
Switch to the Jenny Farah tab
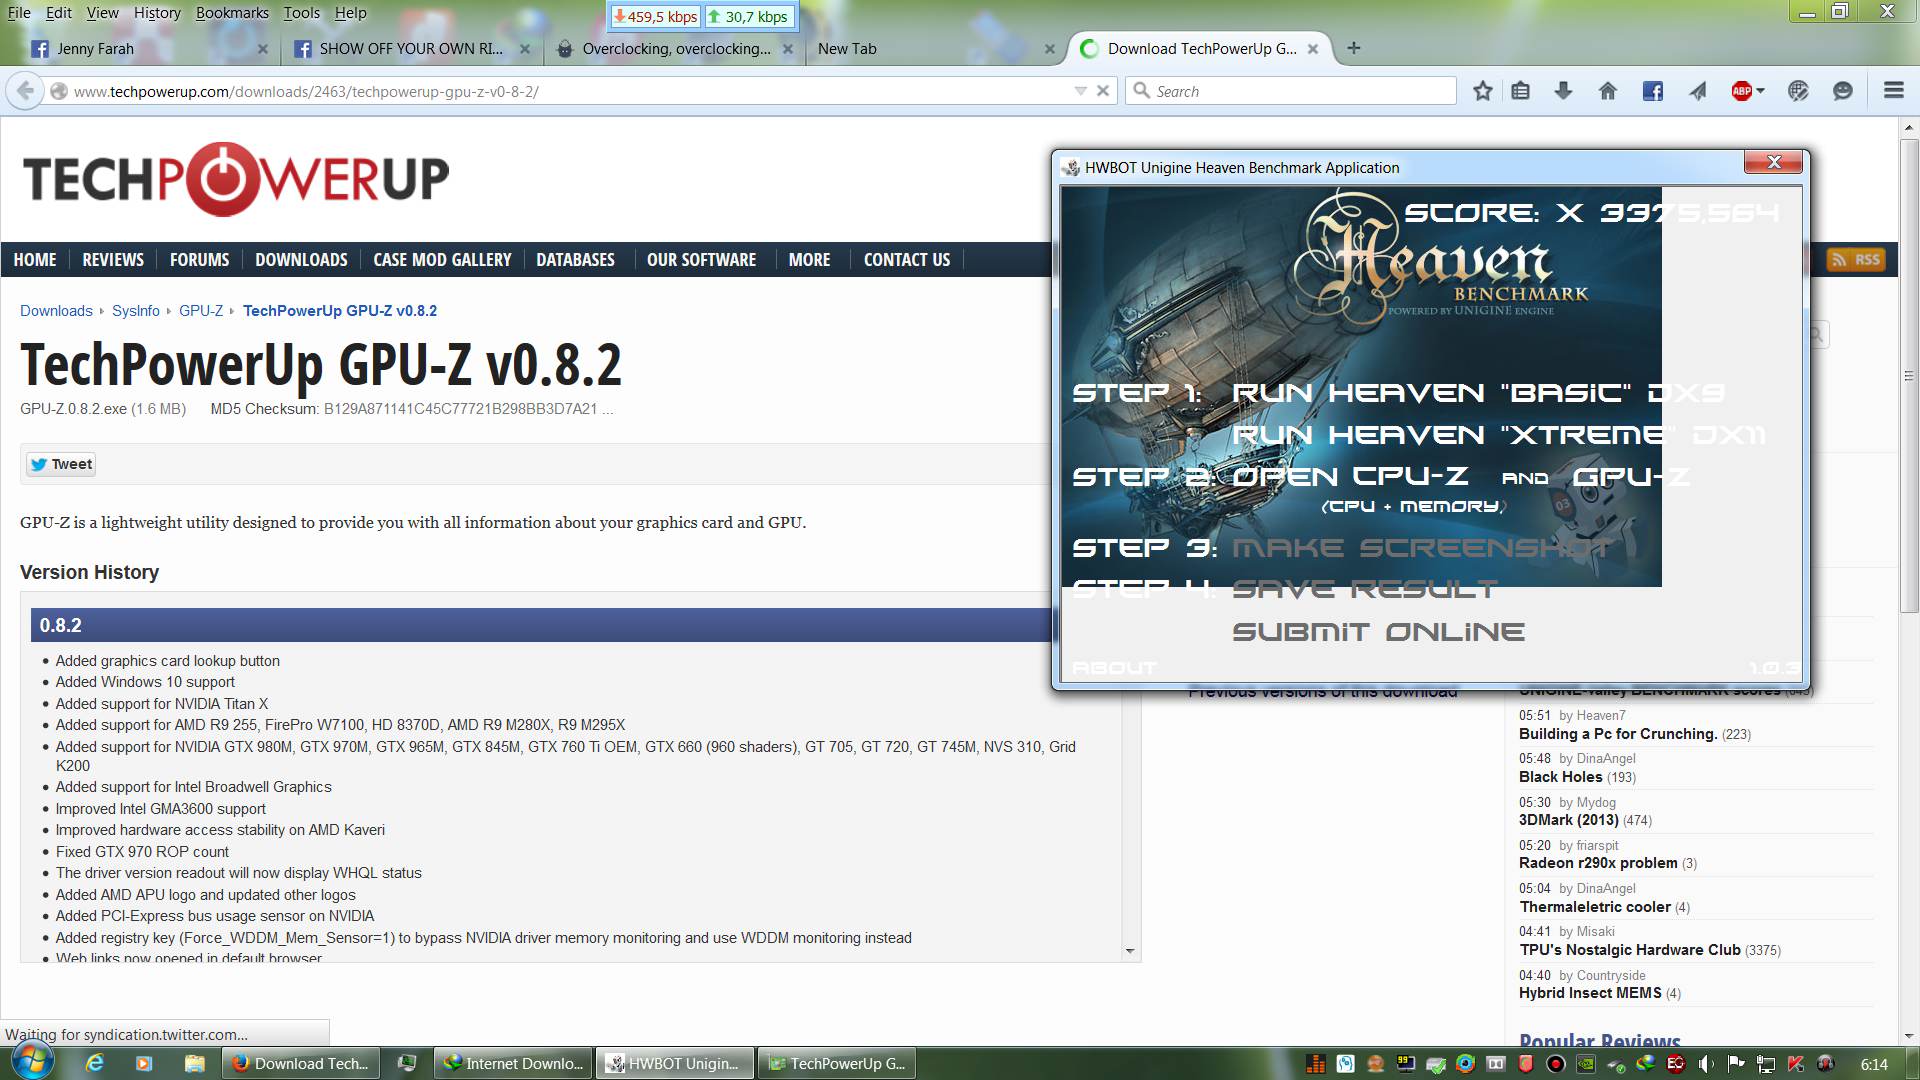point(148,48)
